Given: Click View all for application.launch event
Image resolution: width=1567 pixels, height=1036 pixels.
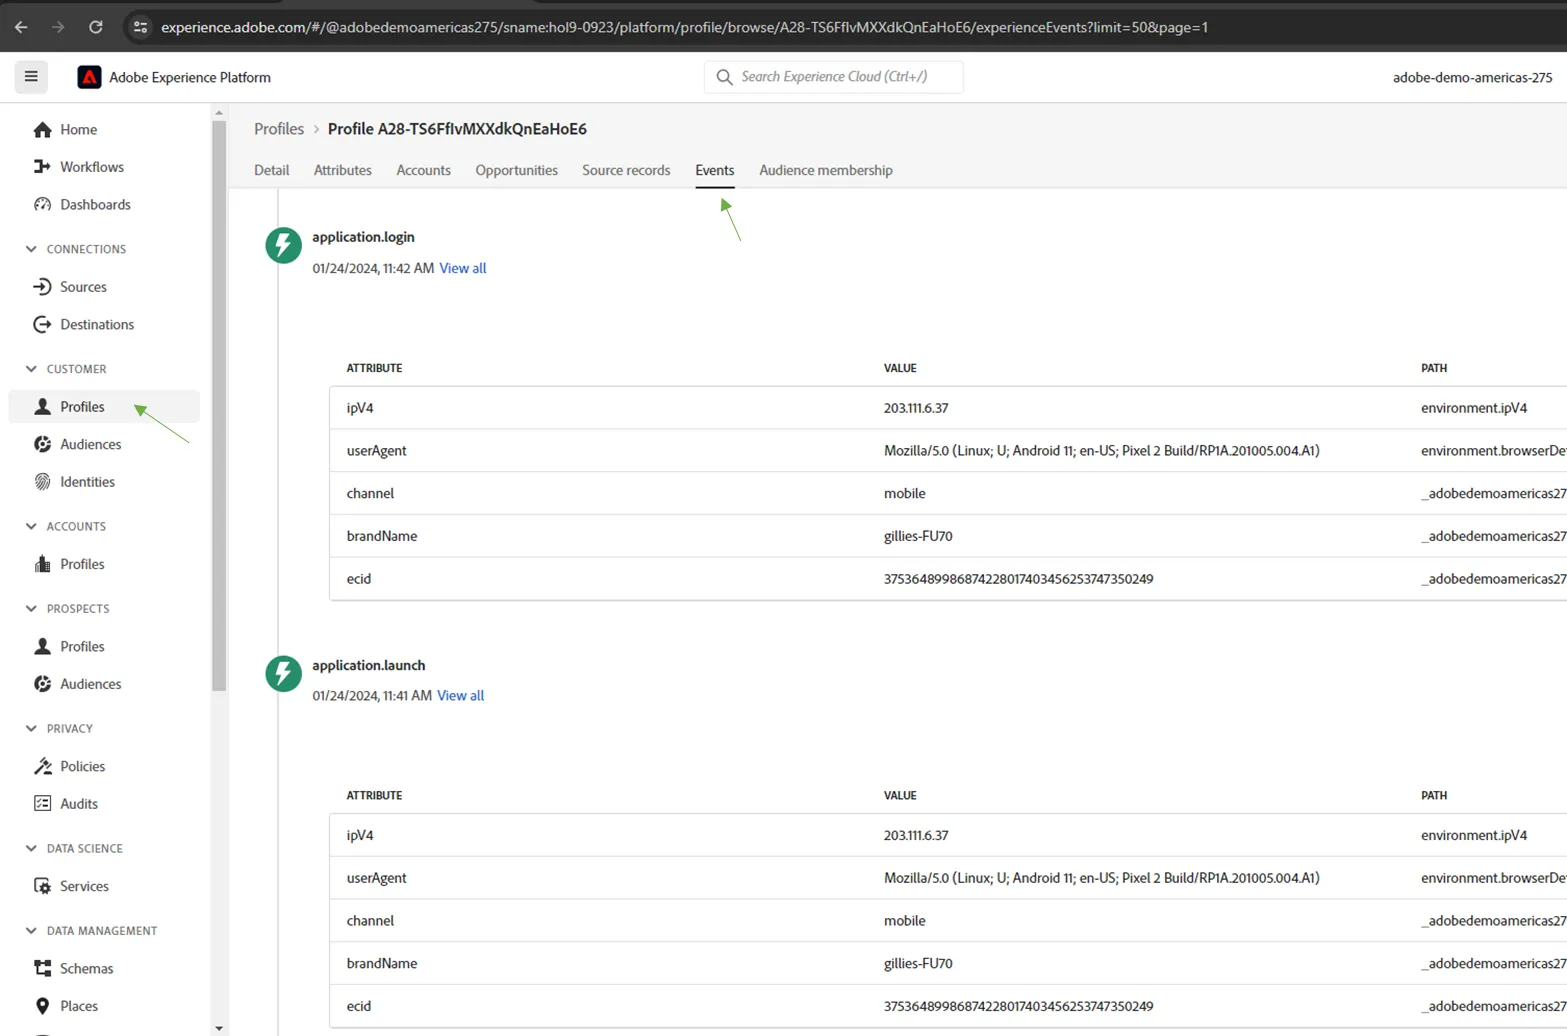Looking at the screenshot, I should coord(460,696).
